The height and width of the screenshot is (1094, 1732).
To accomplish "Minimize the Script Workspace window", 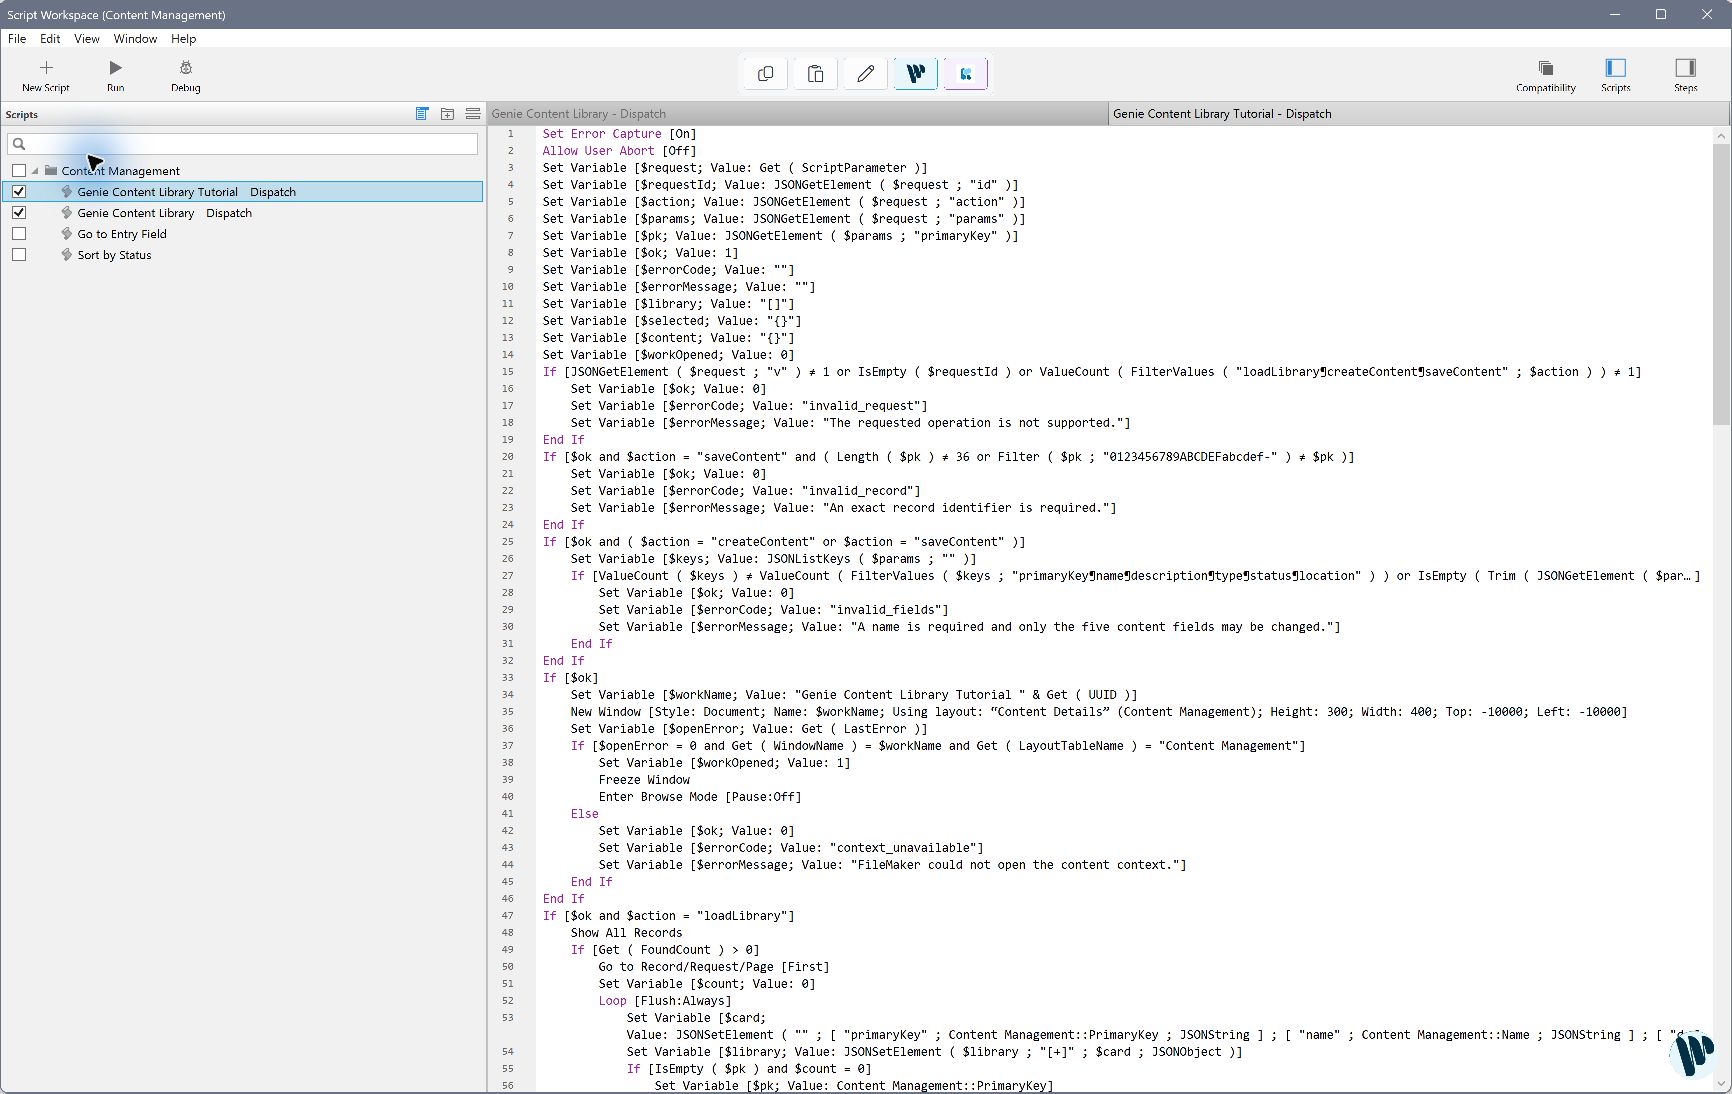I will tap(1615, 14).
